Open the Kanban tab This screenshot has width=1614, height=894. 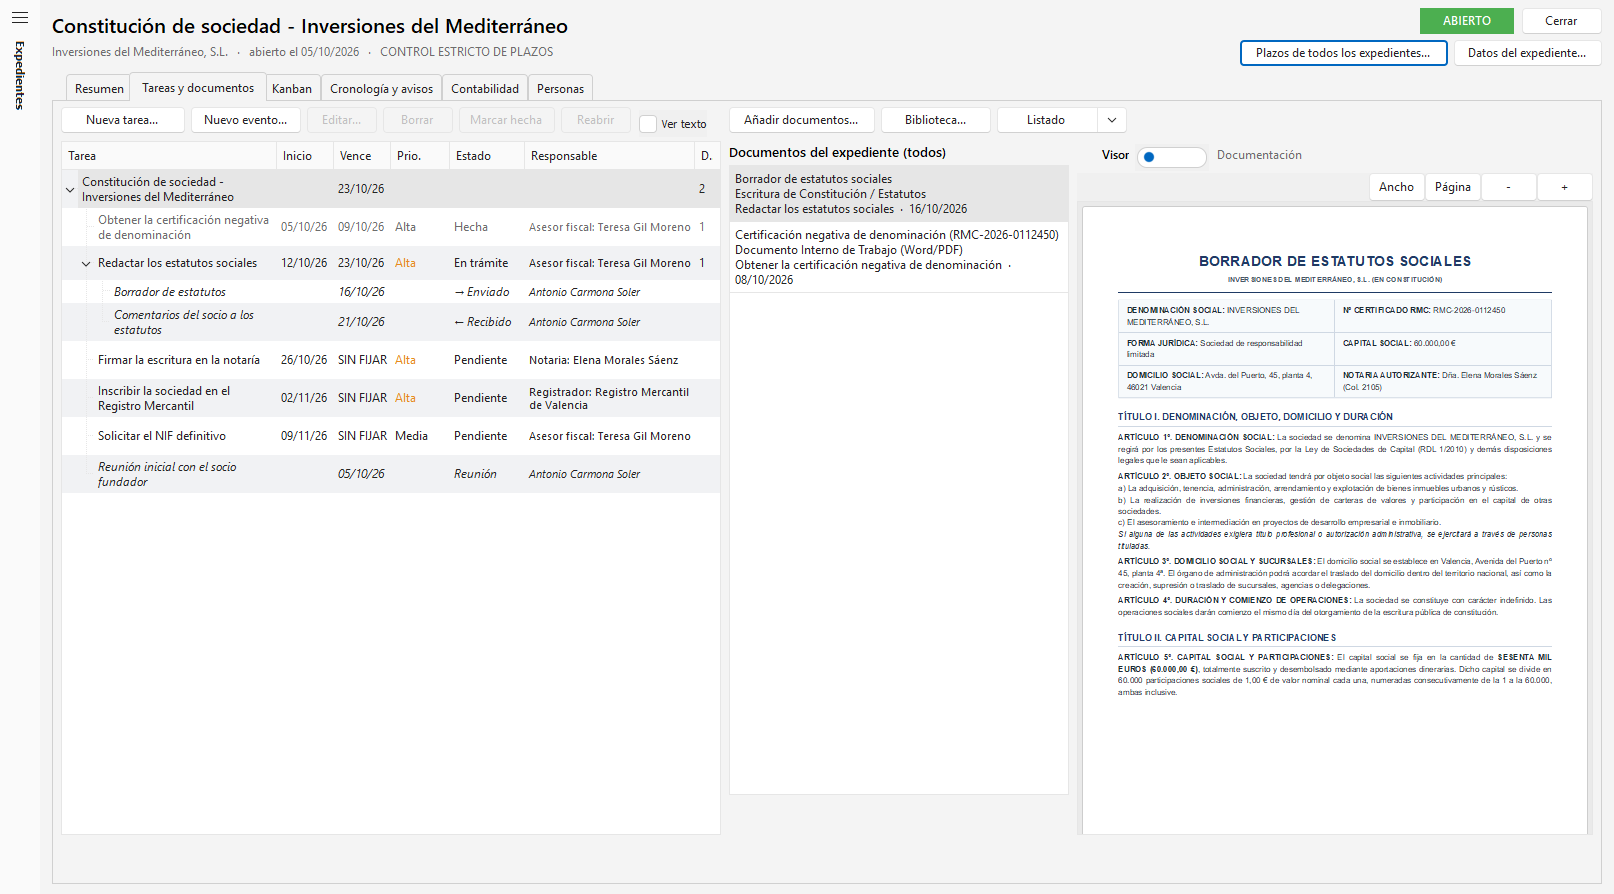[x=292, y=89]
